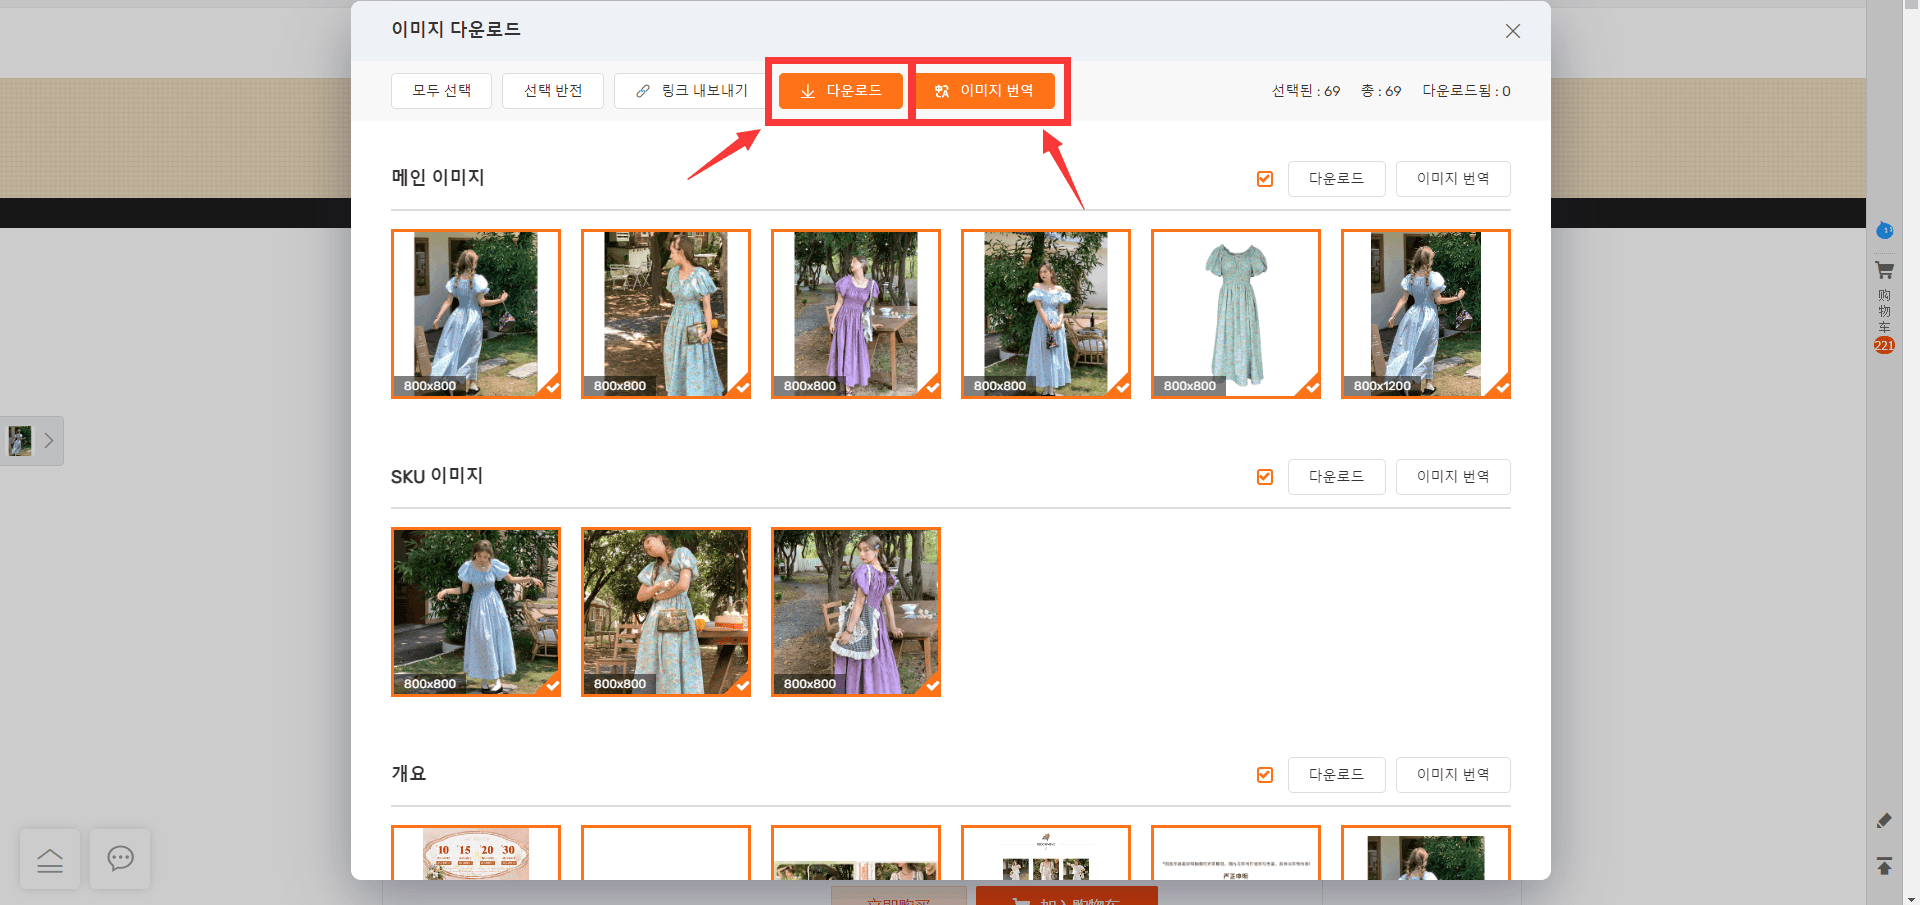Click the 다운로드됨 : 0 counter text
This screenshot has width=1920, height=905.
point(1466,91)
